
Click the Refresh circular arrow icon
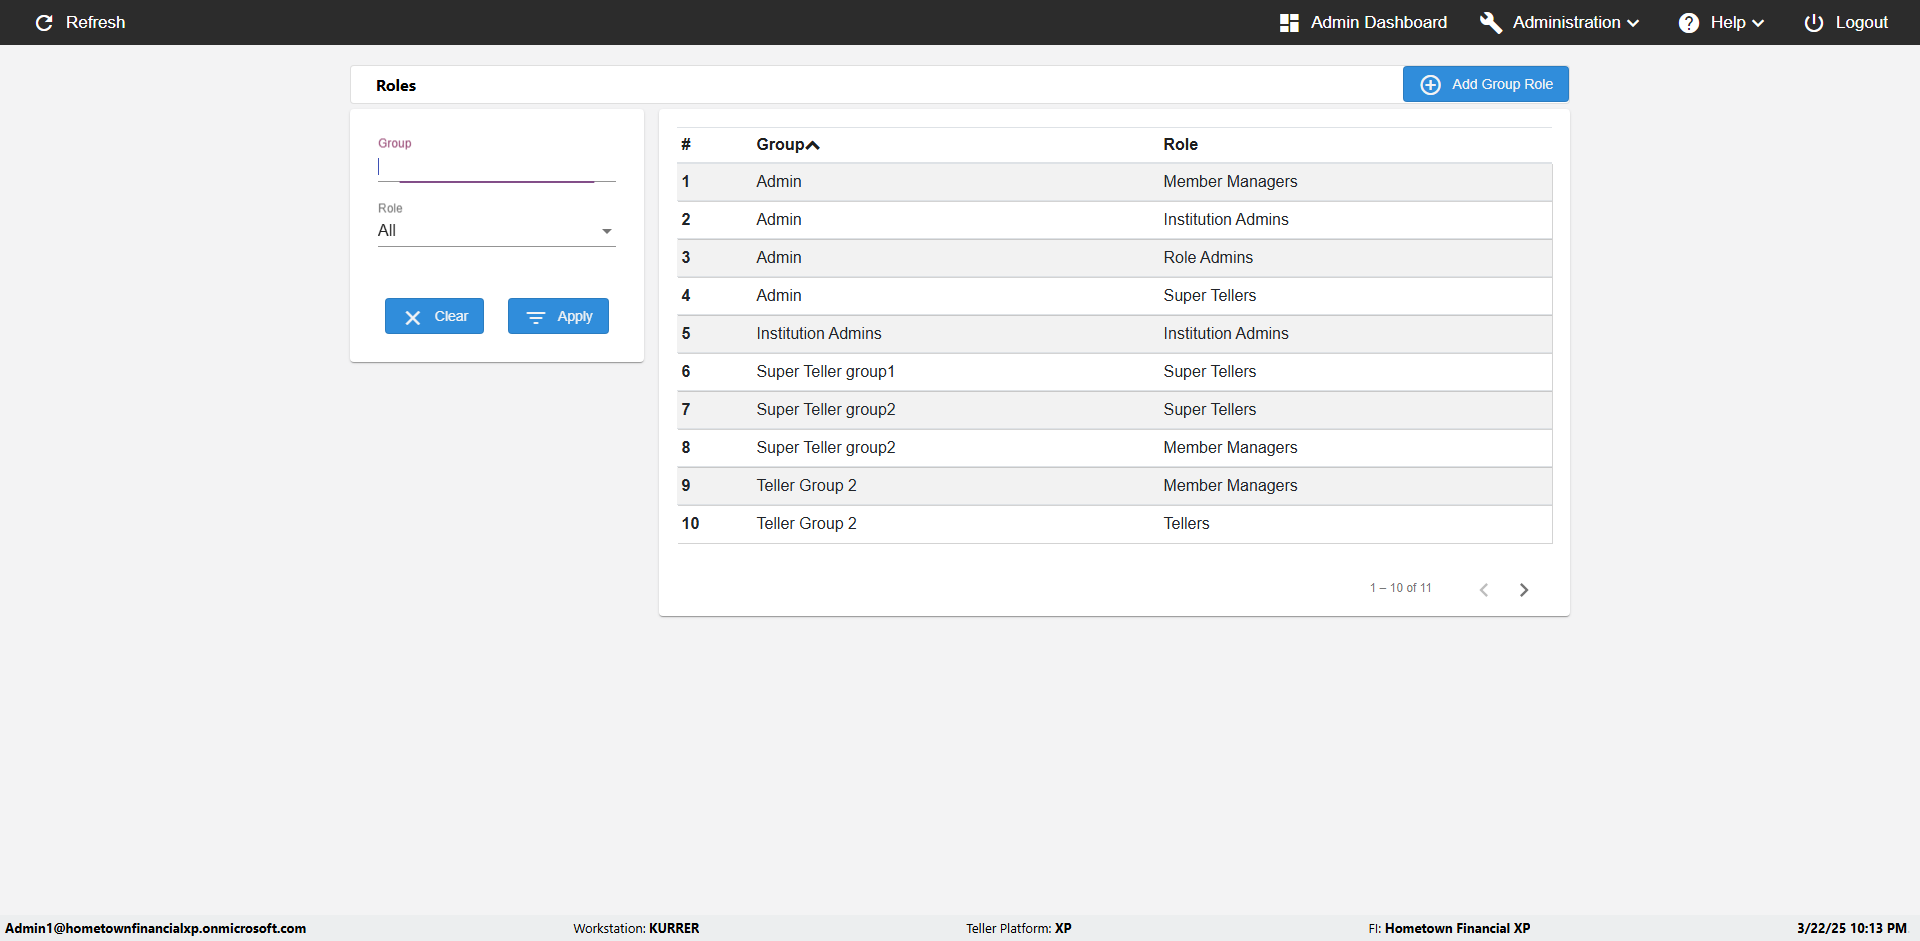tap(44, 23)
